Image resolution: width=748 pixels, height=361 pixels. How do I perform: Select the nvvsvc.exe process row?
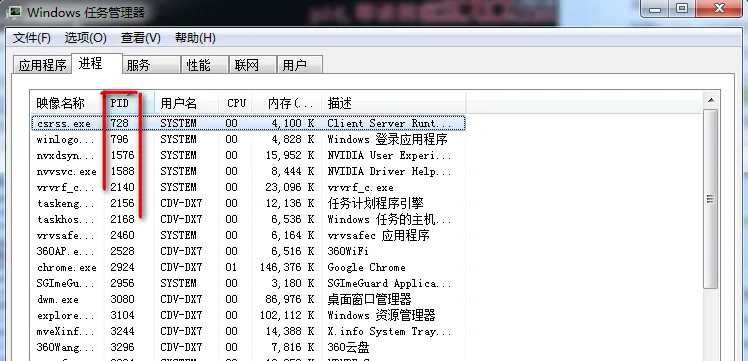[248, 171]
